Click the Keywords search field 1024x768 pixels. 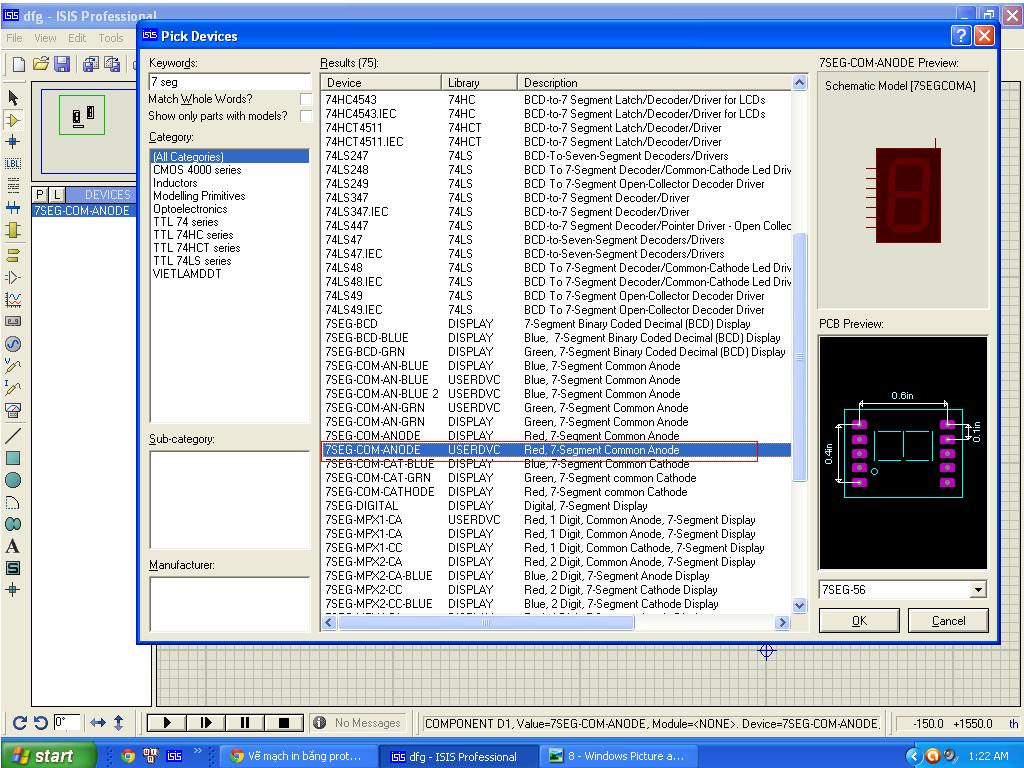[x=229, y=82]
